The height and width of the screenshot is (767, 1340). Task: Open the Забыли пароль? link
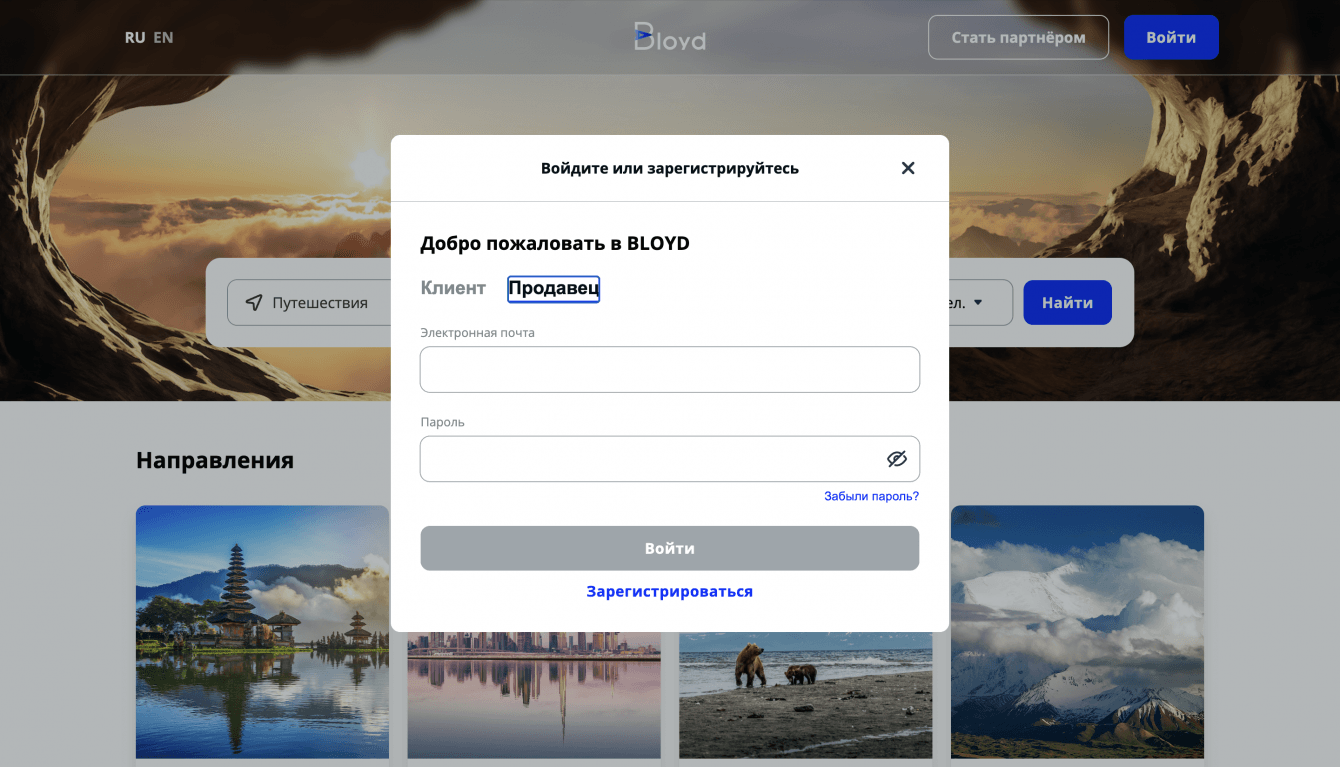coord(871,496)
